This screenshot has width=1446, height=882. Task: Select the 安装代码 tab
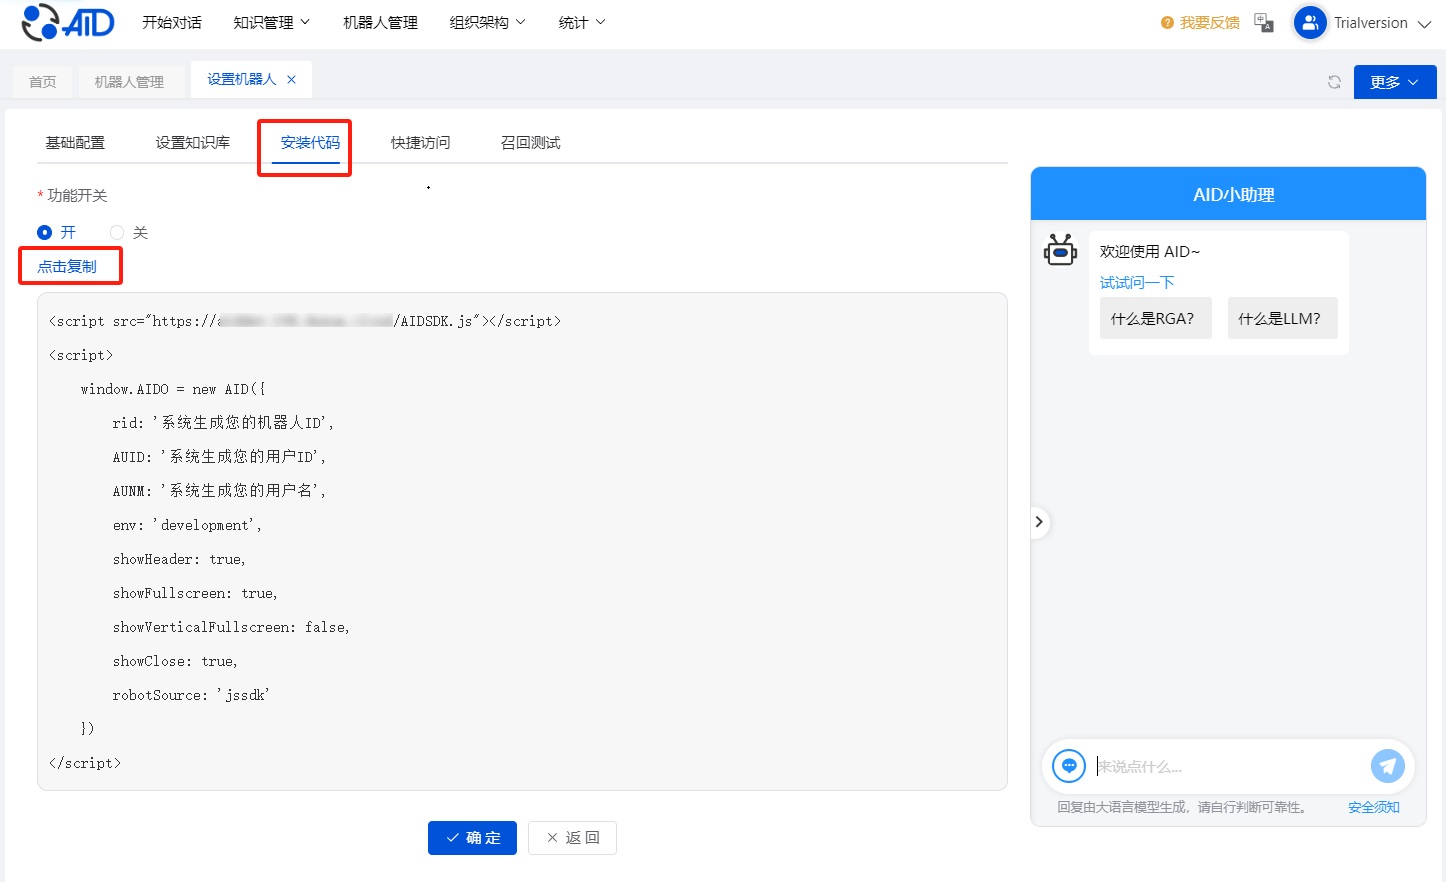(310, 143)
